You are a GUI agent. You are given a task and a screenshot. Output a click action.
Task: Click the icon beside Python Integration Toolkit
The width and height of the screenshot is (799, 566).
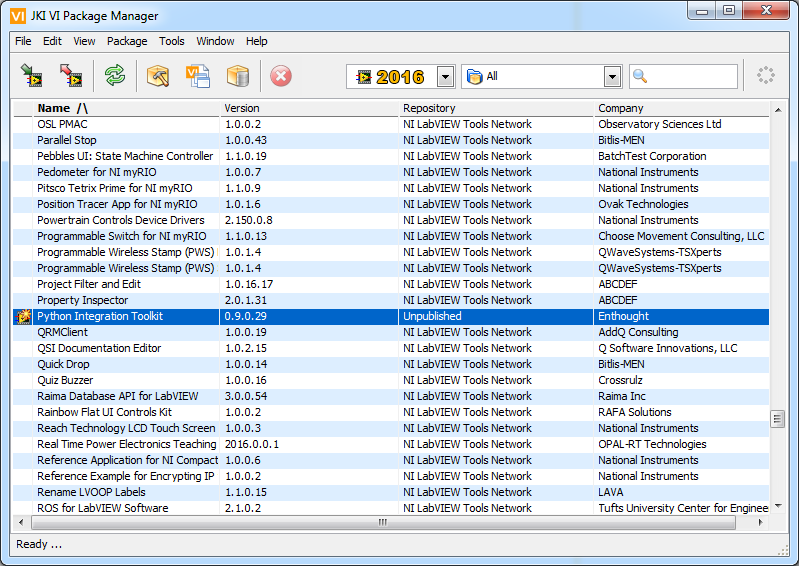click(23, 316)
